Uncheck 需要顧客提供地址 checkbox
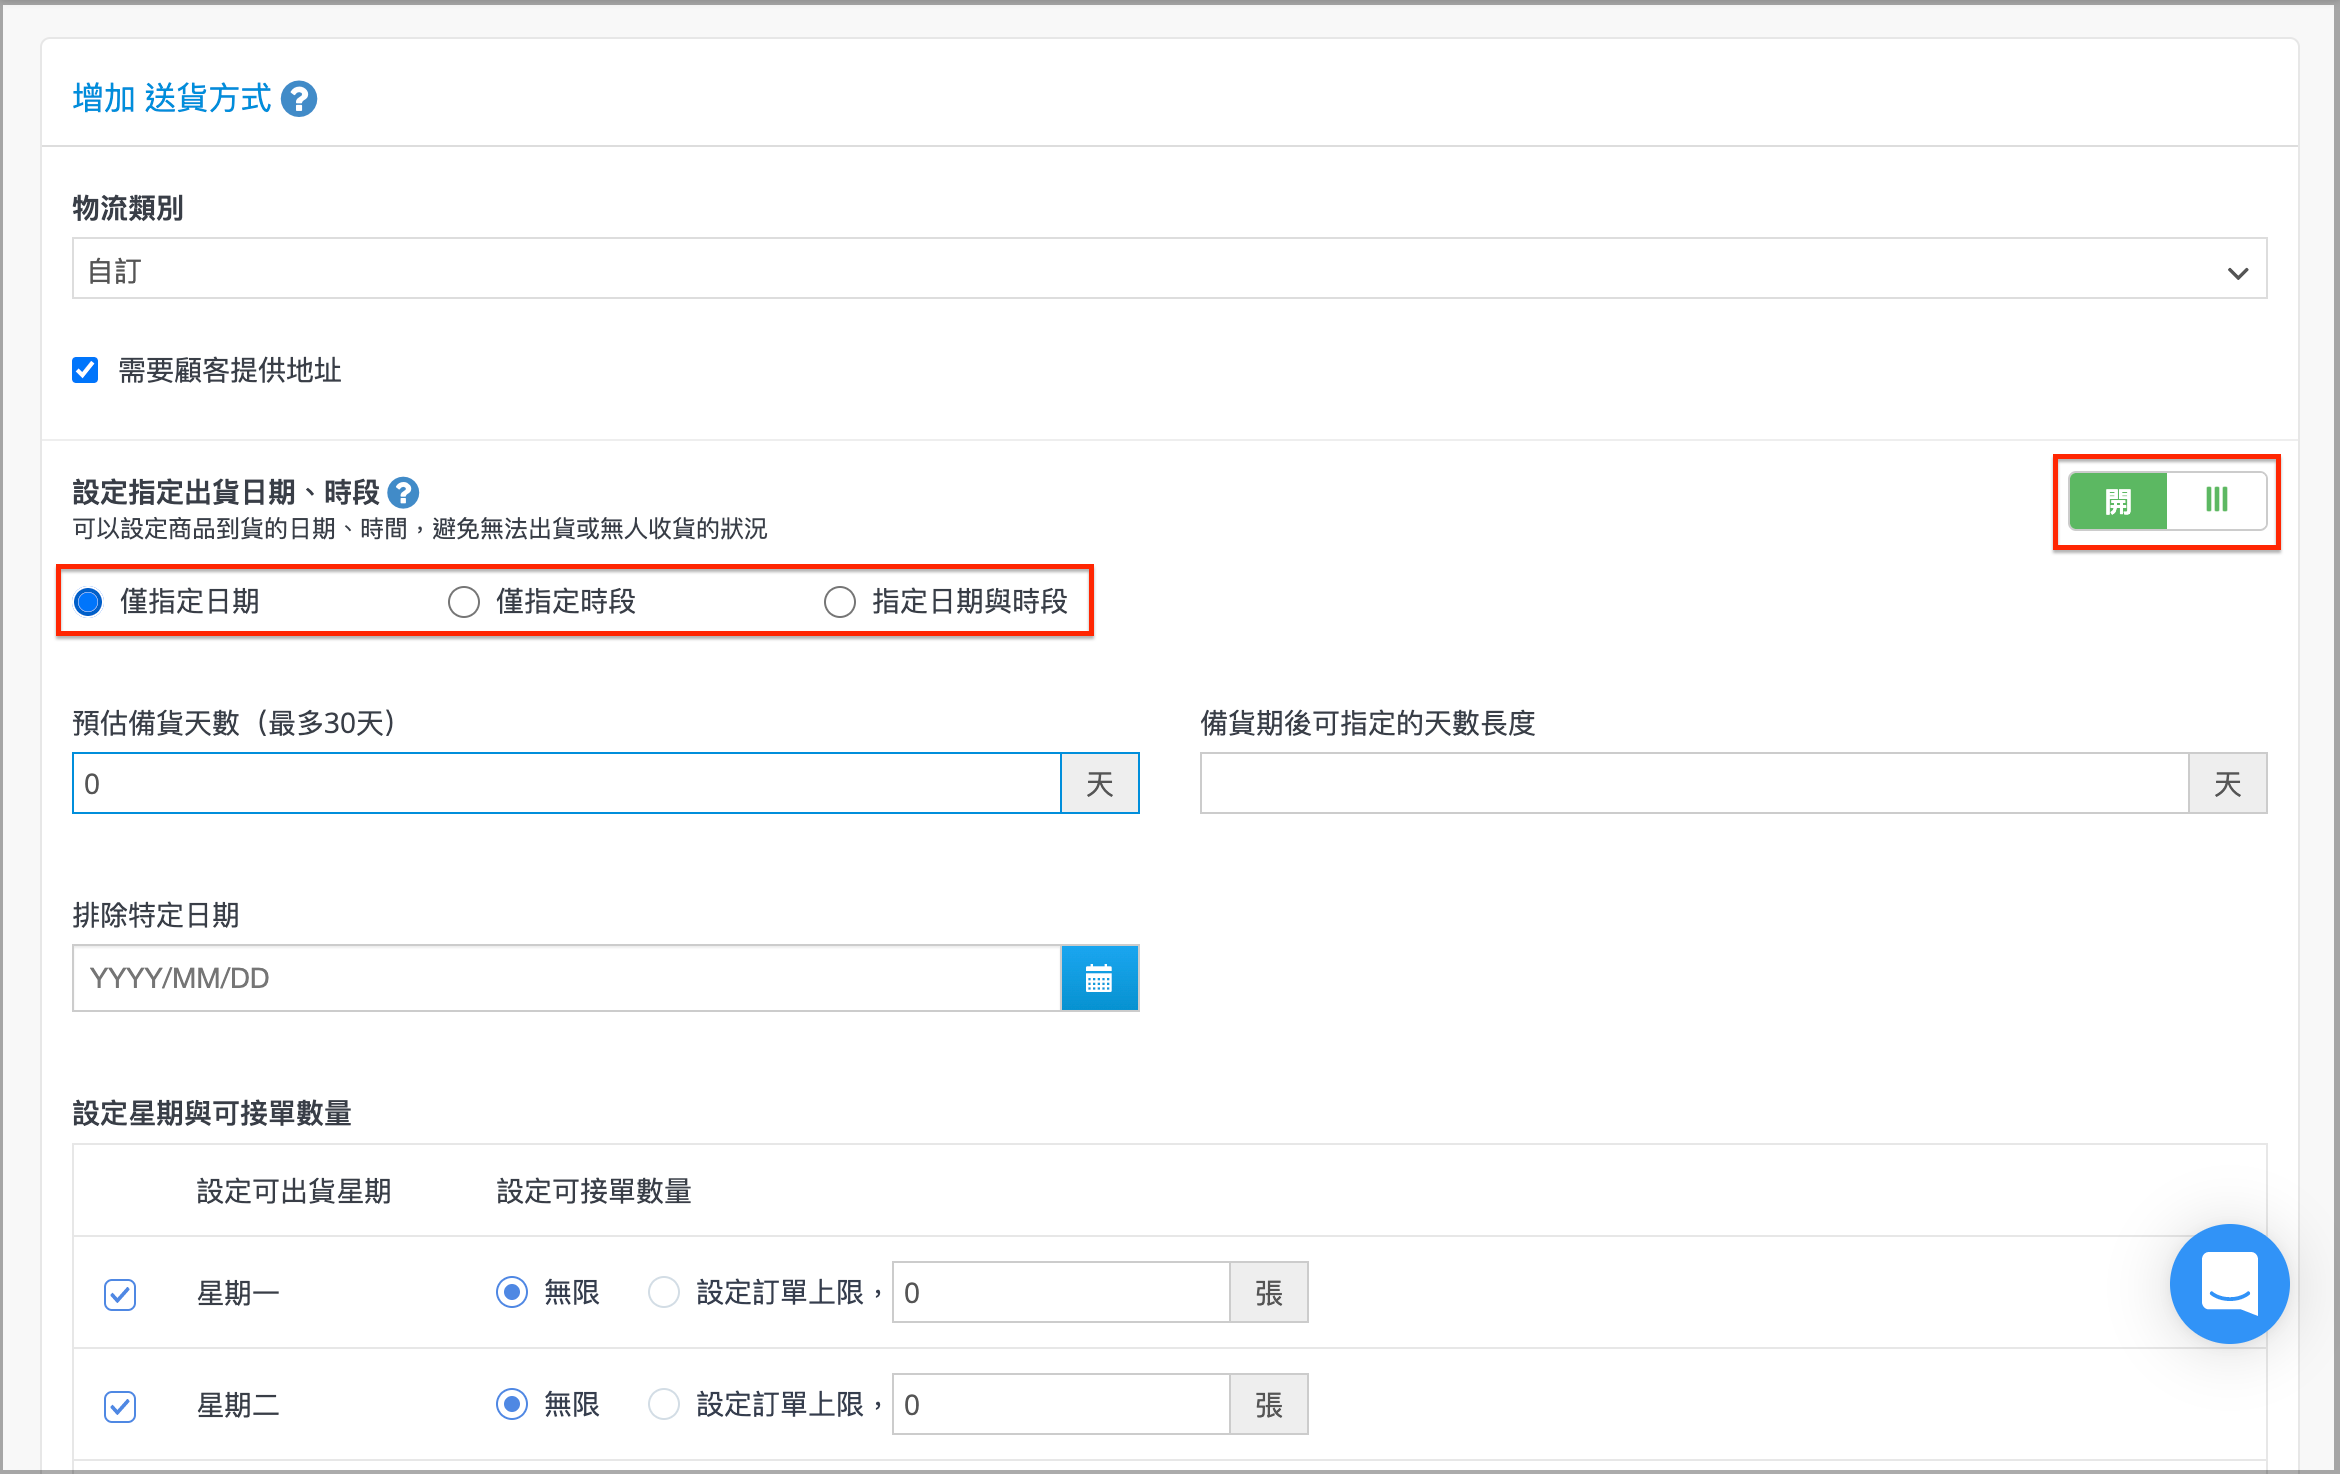This screenshot has height=1474, width=2340. [x=86, y=370]
